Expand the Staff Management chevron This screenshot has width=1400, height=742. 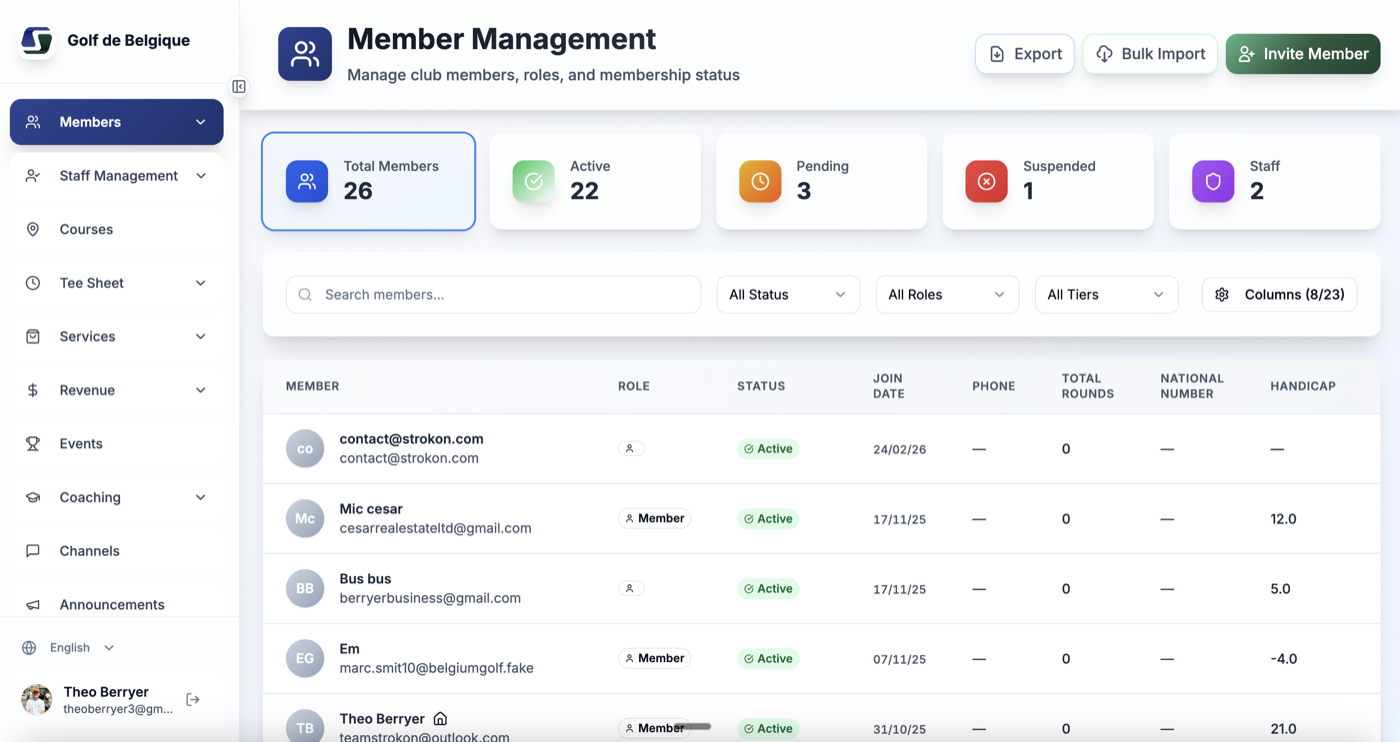tap(201, 176)
